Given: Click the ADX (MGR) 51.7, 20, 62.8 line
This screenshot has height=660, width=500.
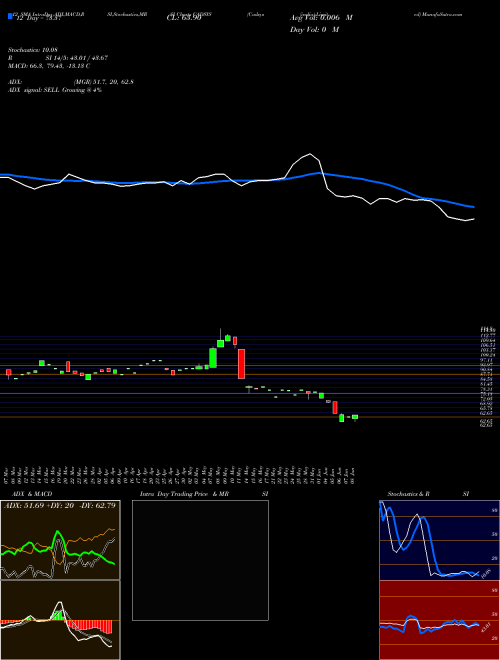Looking at the screenshot, I should [70, 82].
